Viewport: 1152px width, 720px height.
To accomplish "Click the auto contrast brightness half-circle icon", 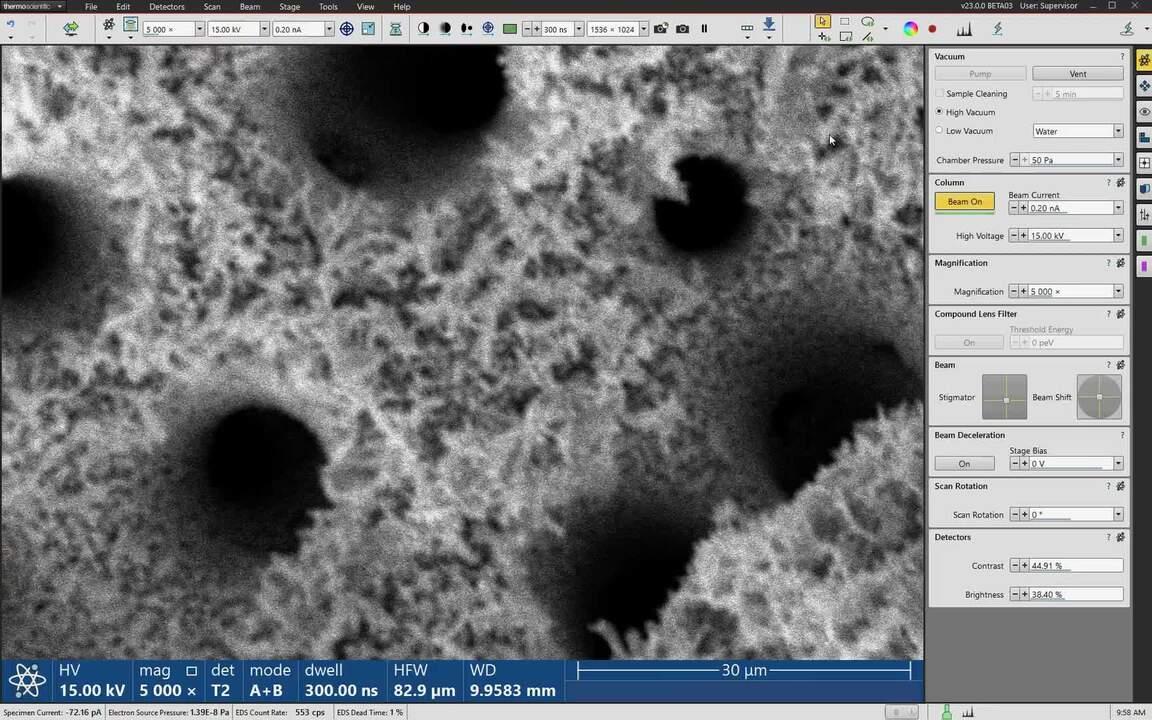I will click(x=423, y=29).
